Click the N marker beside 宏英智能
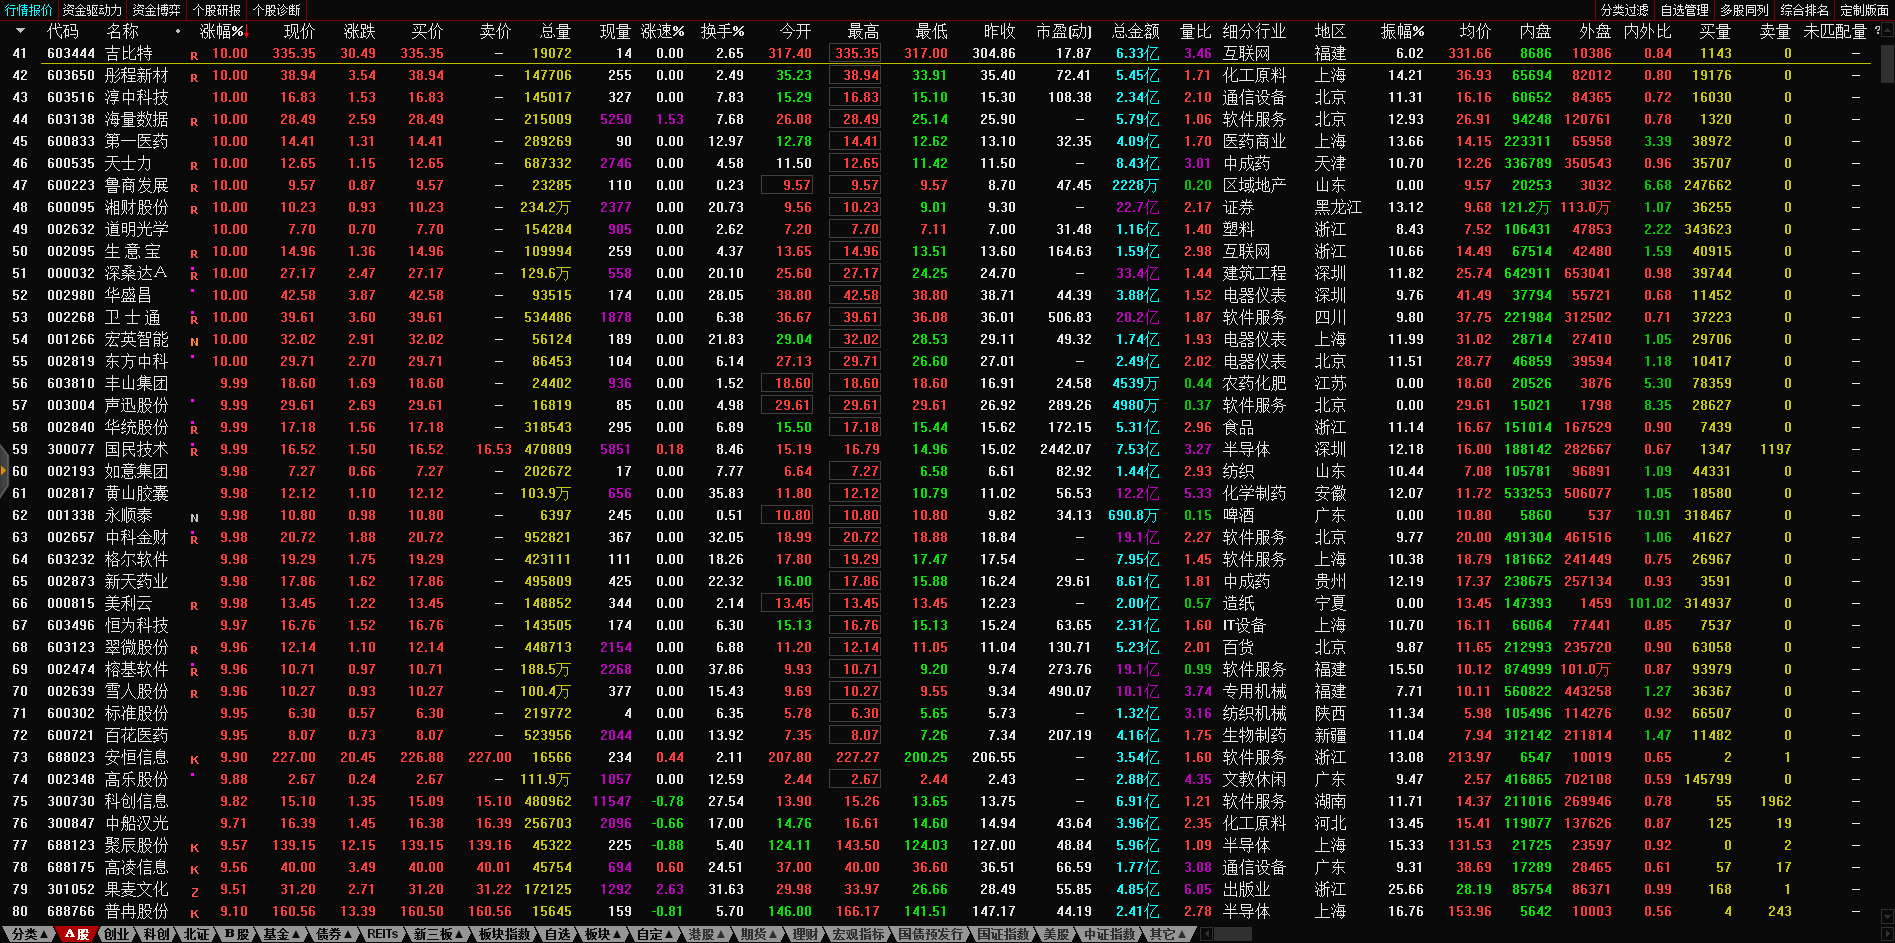Viewport: 1895px width, 943px height. (x=194, y=341)
